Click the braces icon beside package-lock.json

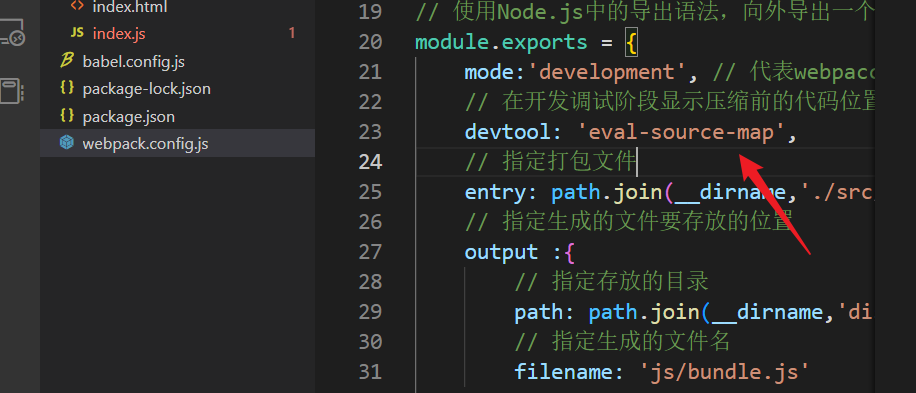[67, 88]
